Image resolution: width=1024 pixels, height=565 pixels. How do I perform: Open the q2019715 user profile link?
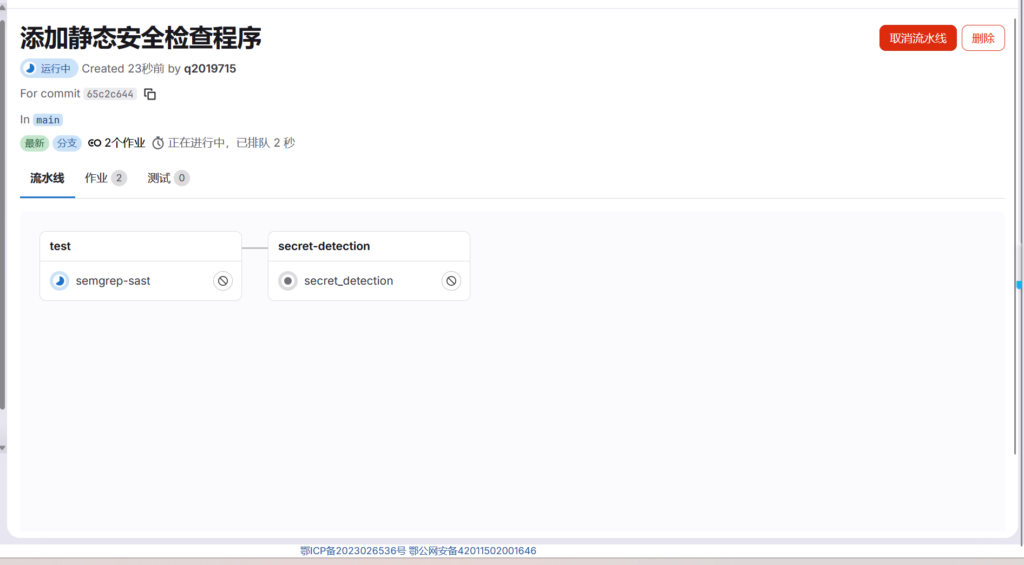coord(210,69)
